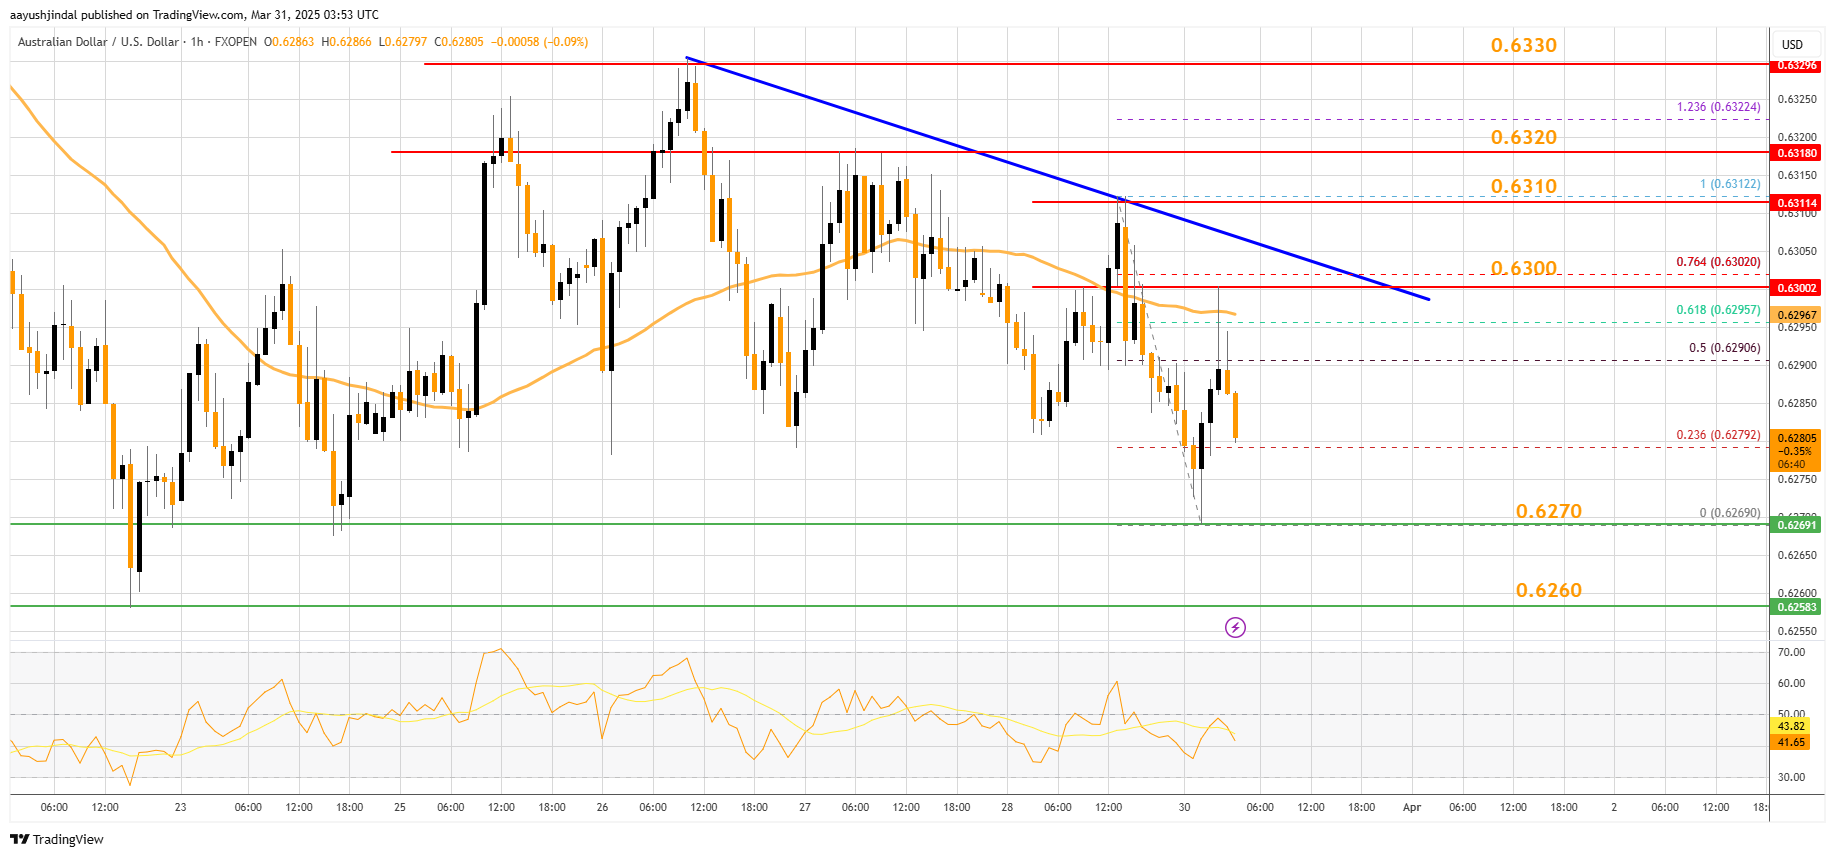This screenshot has height=857, width=1835.
Task: Open the TradingView logo link
Action: [x=57, y=839]
